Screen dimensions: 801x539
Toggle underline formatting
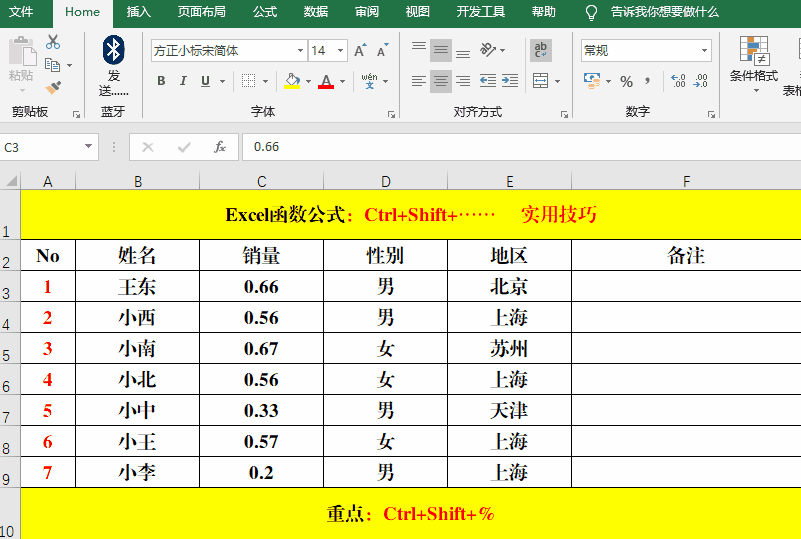point(205,81)
